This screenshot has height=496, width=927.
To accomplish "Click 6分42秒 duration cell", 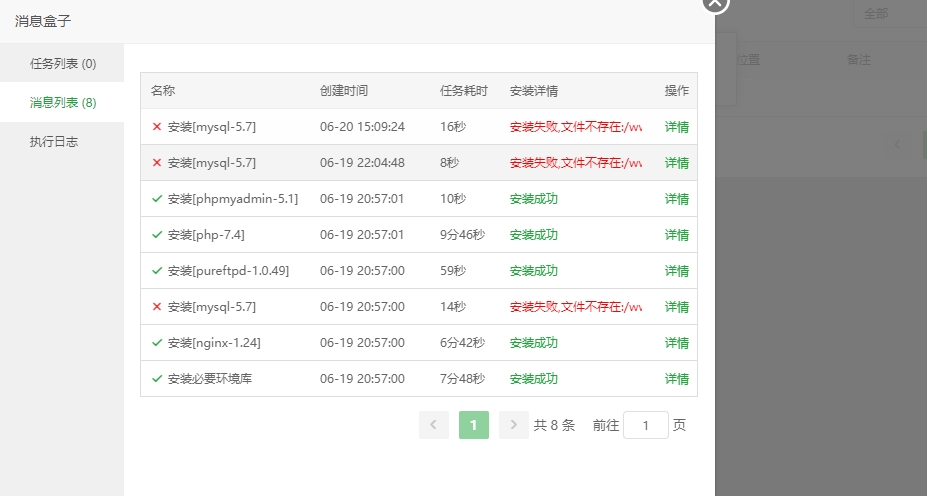I will pyautogui.click(x=462, y=343).
